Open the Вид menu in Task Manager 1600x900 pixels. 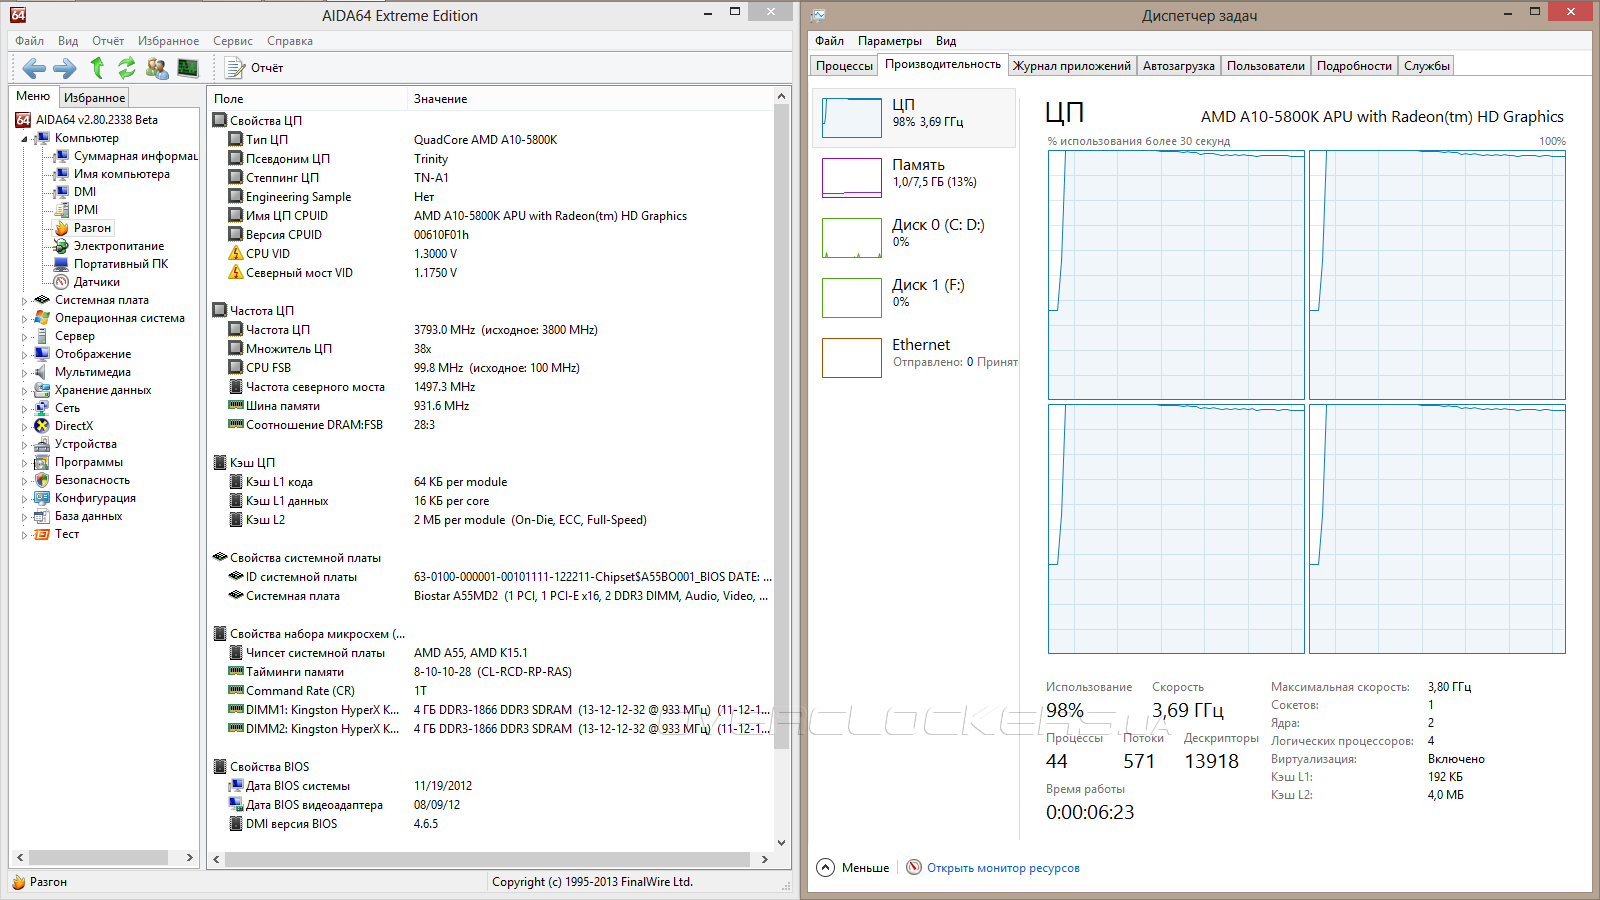point(946,41)
